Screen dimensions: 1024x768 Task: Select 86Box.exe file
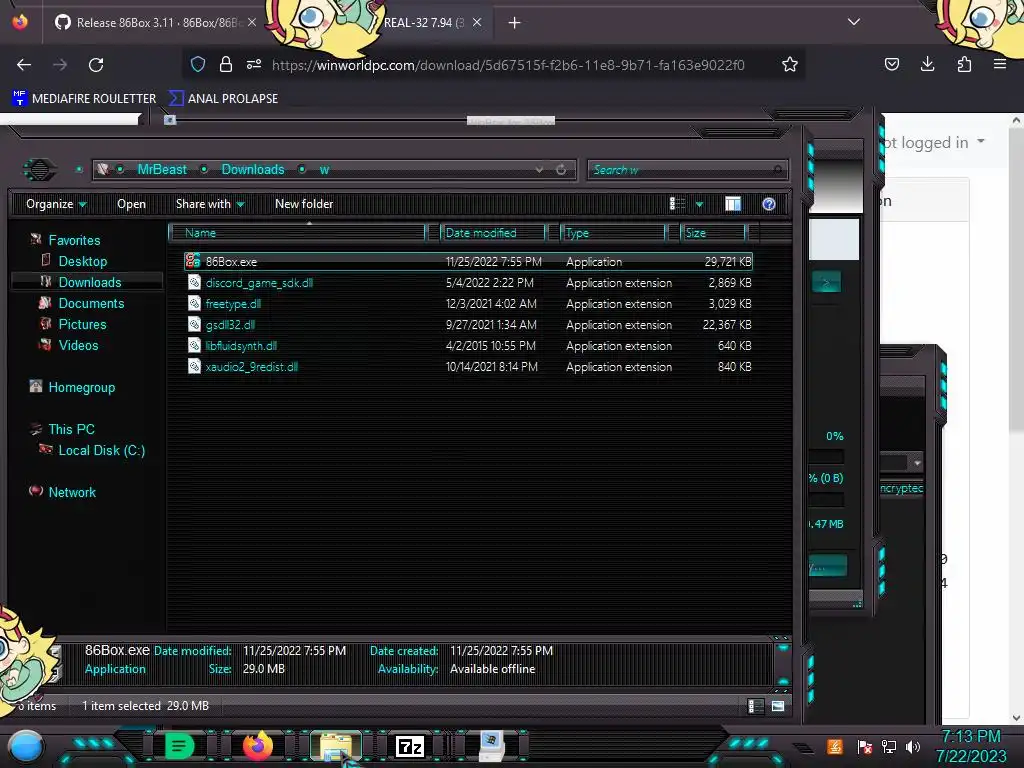(x=468, y=262)
